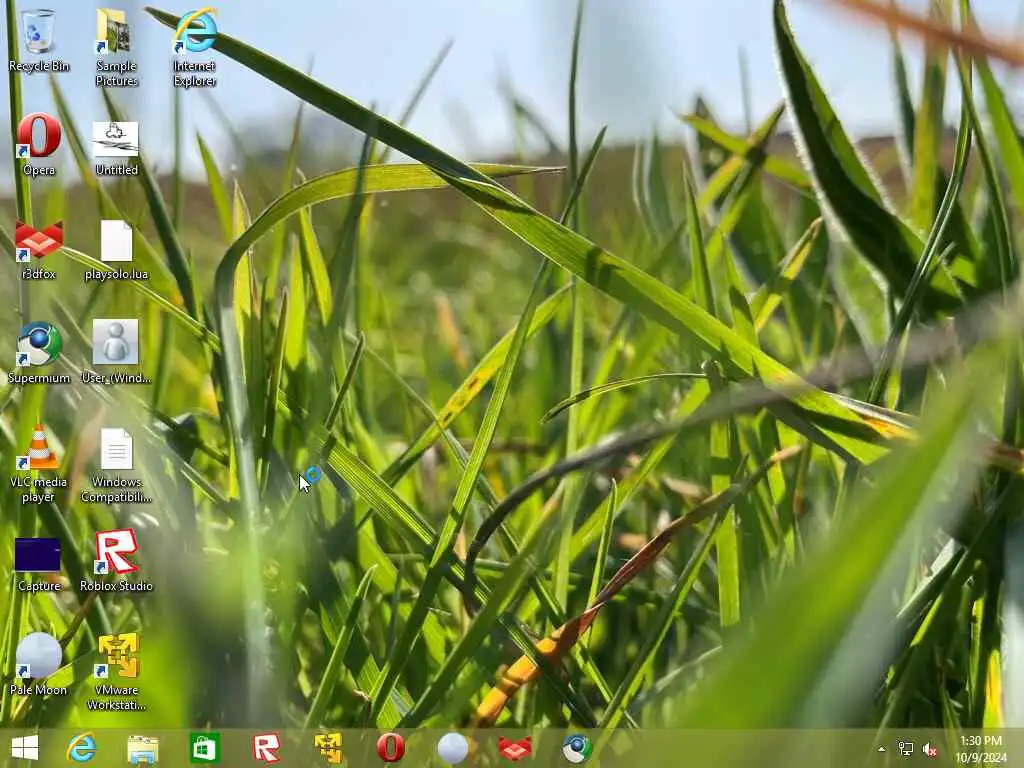1024x768 pixels.
Task: Launch Supermium from the taskbar
Action: pyautogui.click(x=577, y=748)
